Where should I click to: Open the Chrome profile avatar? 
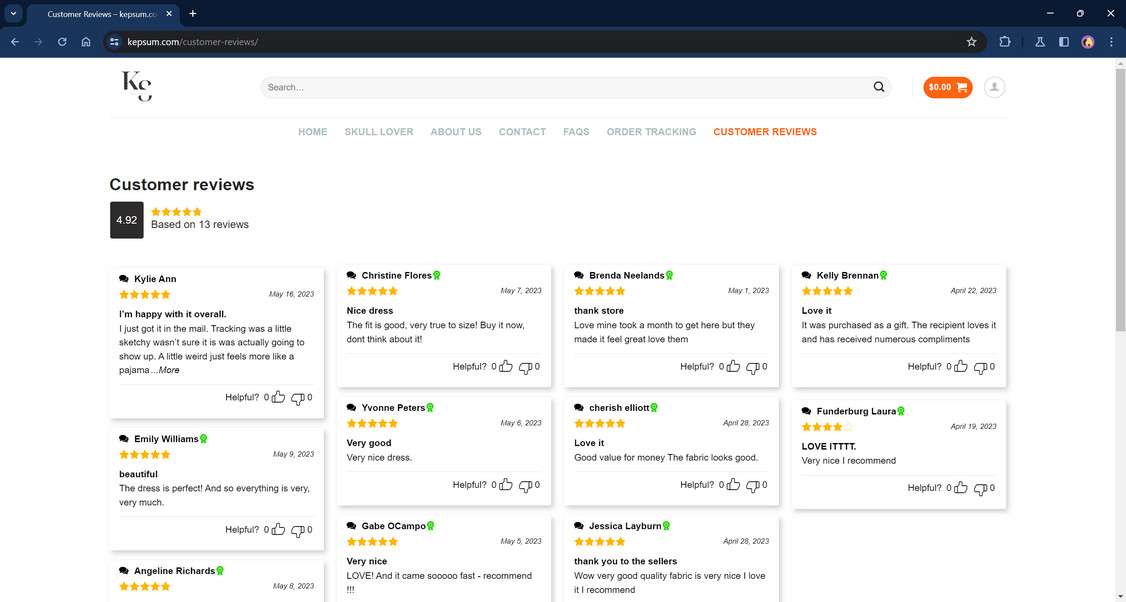click(1088, 42)
